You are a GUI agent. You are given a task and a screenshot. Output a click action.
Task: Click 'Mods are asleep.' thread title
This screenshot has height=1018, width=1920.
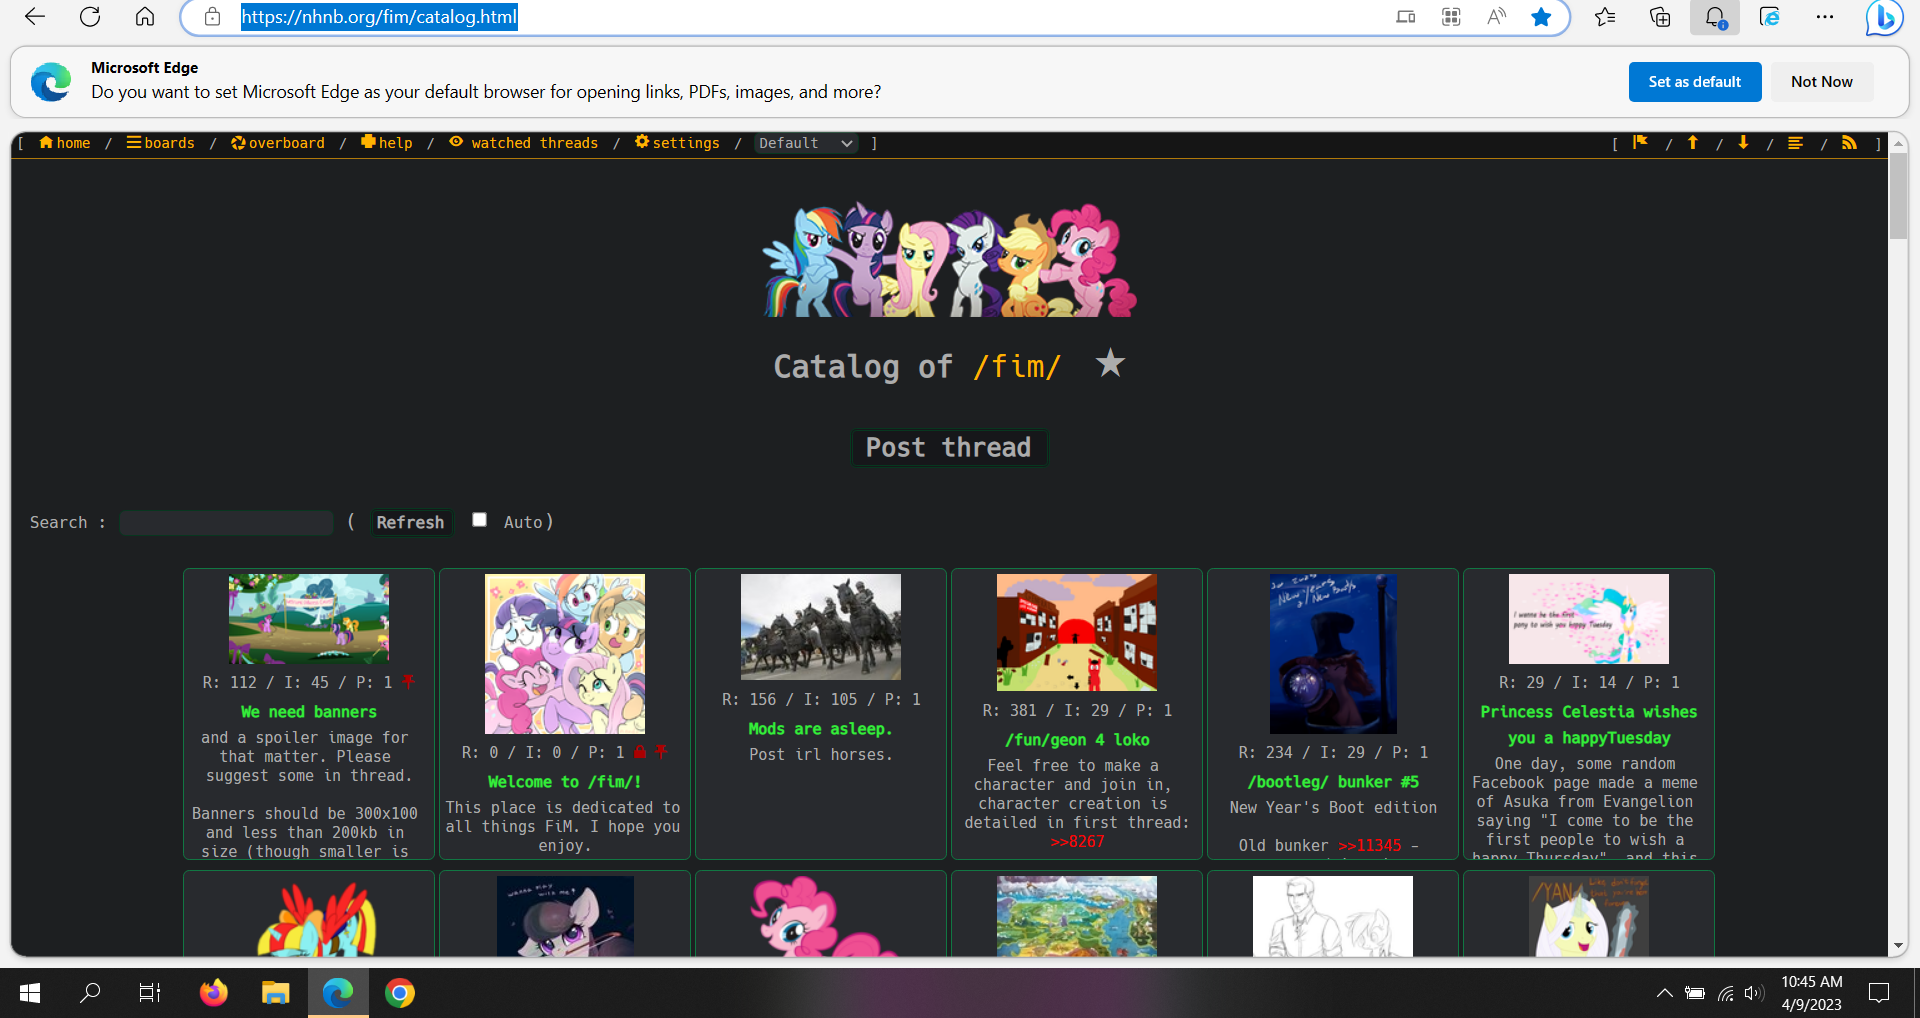pos(821,729)
